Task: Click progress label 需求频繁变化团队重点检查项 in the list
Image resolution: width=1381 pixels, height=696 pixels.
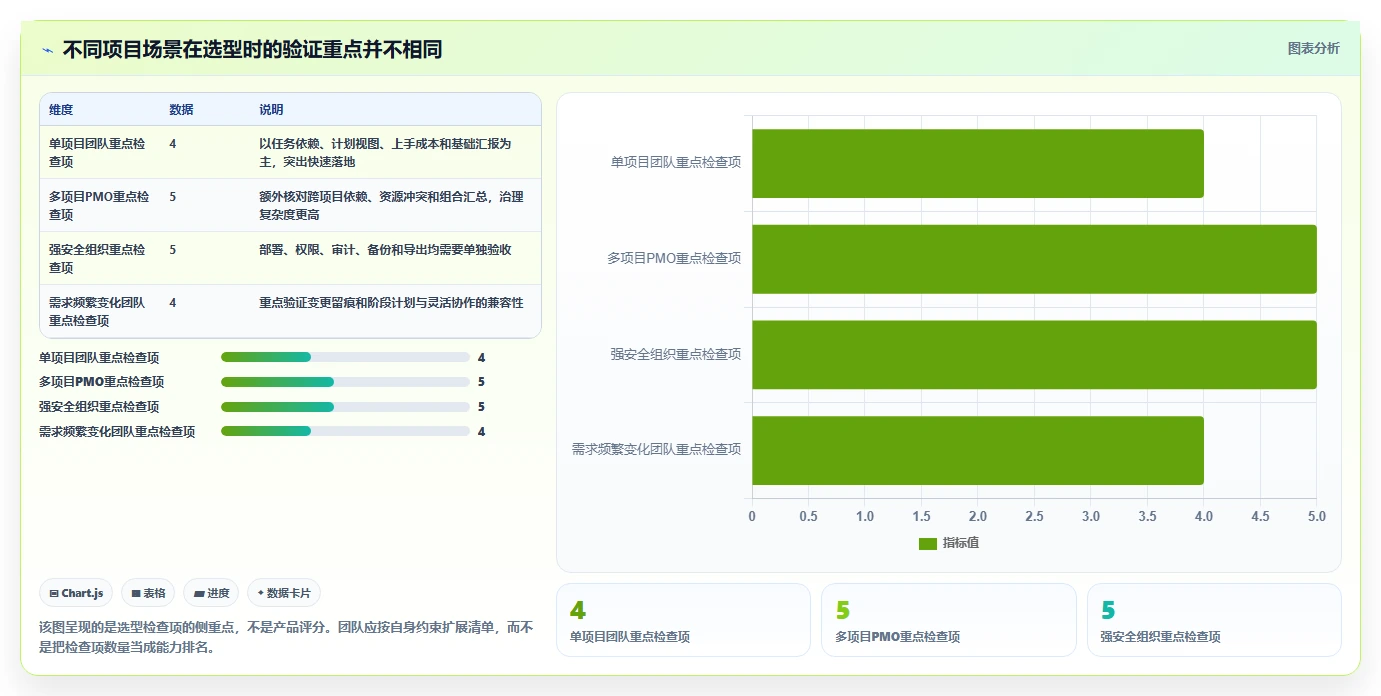Action: [x=117, y=432]
